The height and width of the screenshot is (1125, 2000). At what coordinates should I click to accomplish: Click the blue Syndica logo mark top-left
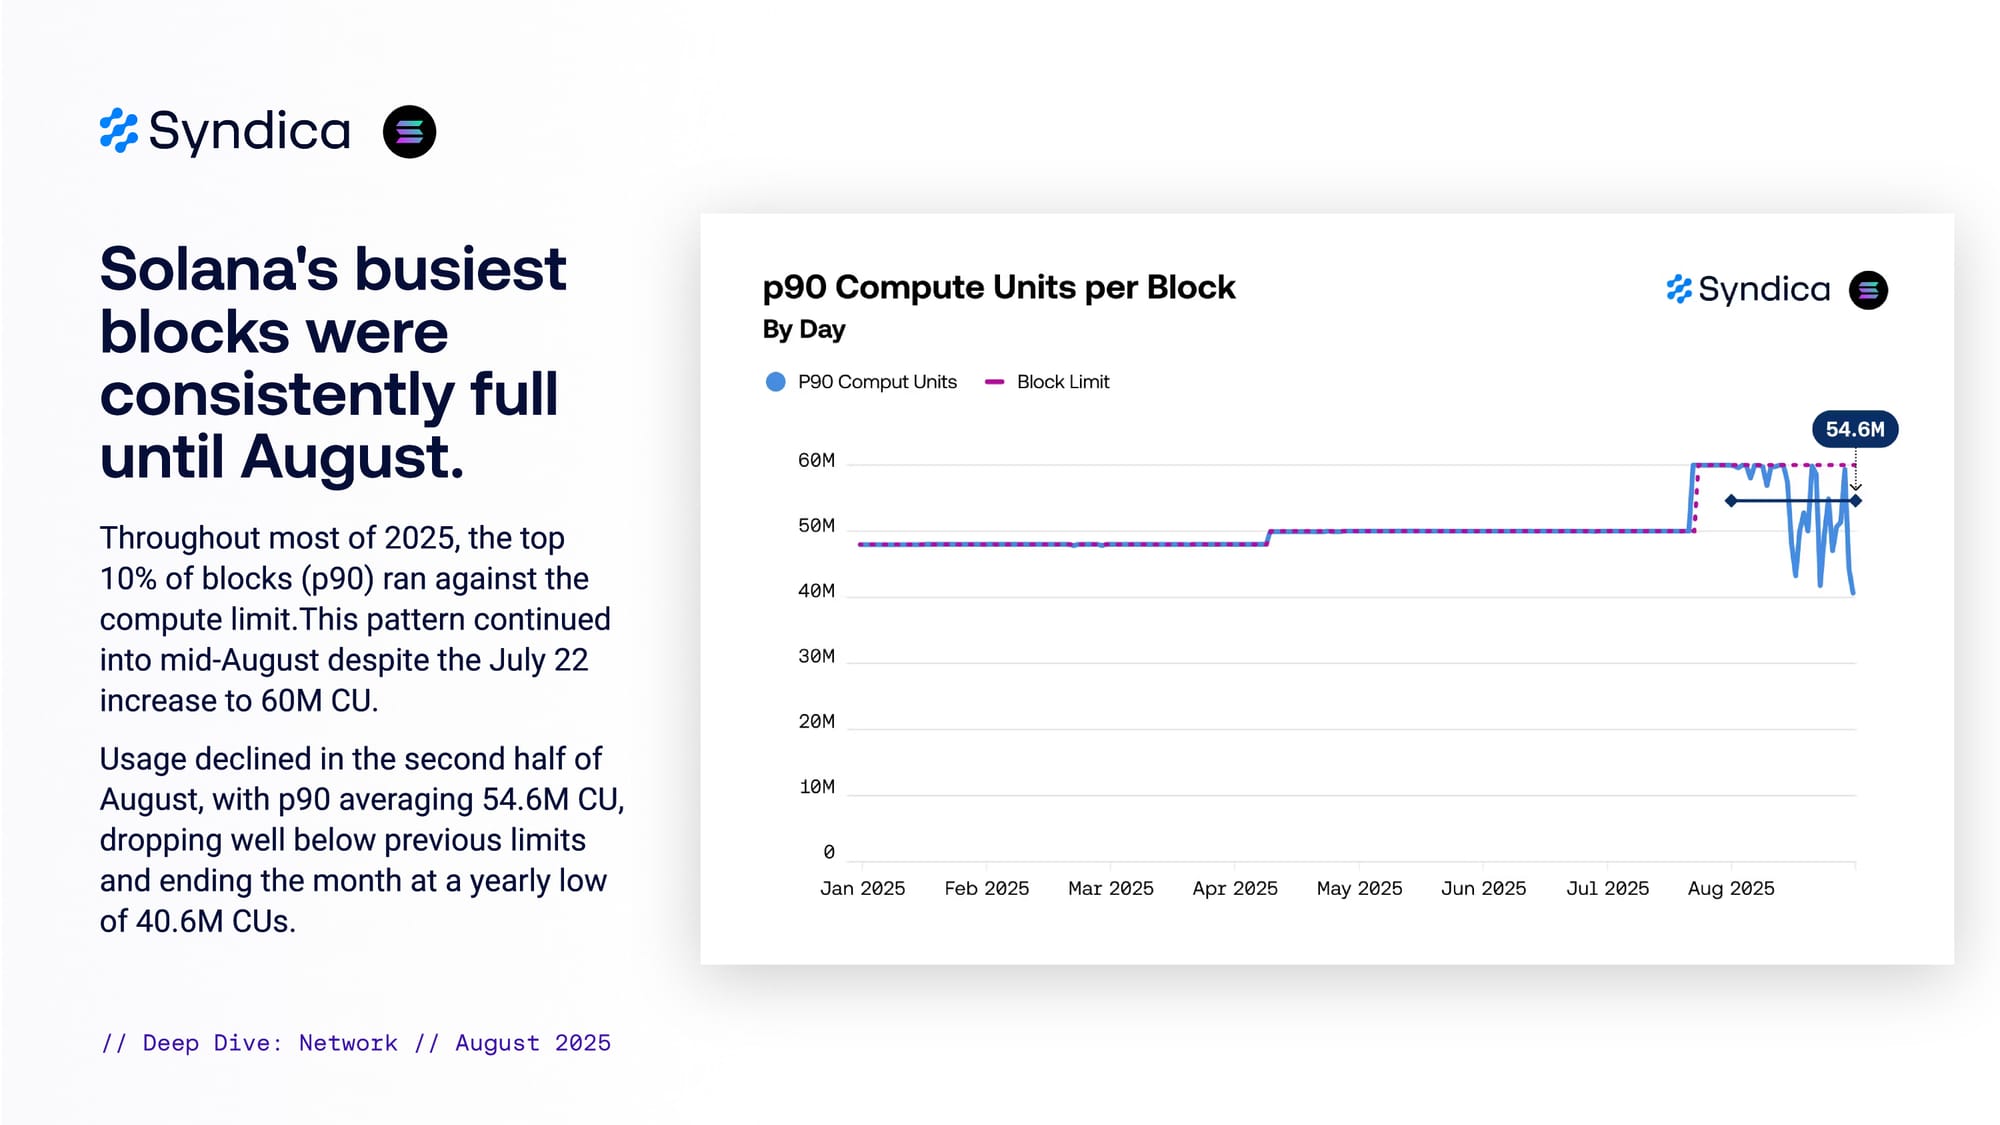118,131
